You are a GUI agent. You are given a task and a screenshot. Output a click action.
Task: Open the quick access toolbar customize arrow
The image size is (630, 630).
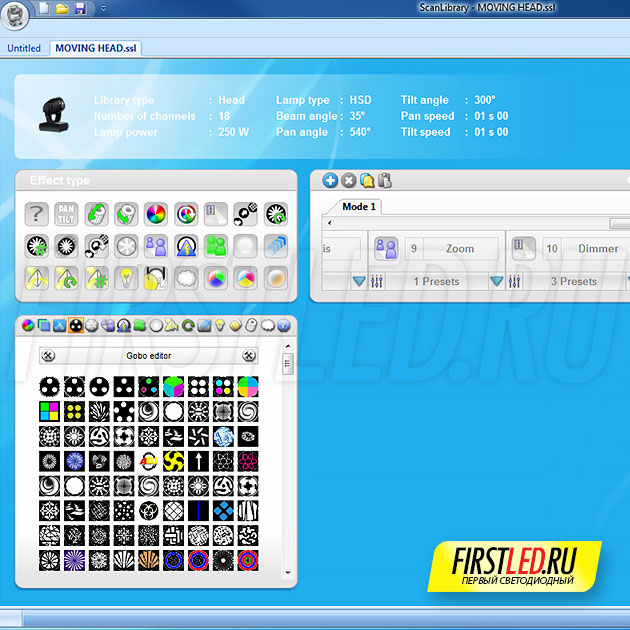(x=104, y=8)
